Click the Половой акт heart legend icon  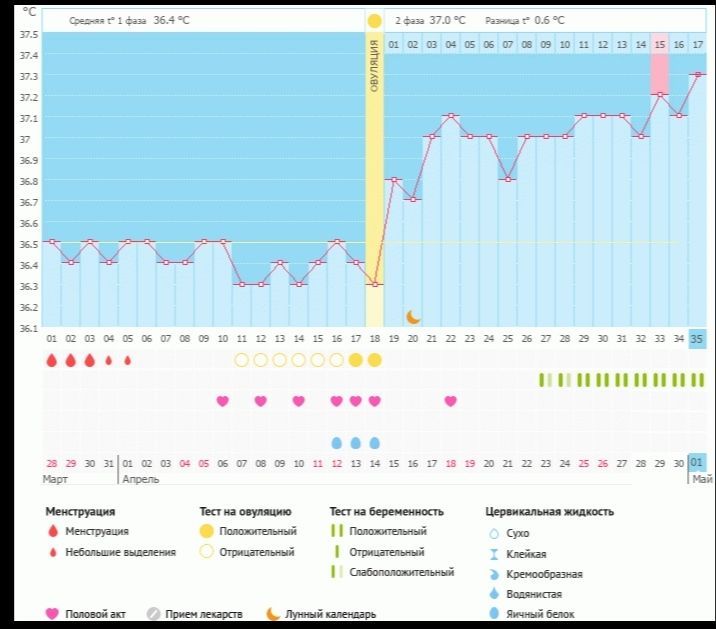click(x=52, y=614)
